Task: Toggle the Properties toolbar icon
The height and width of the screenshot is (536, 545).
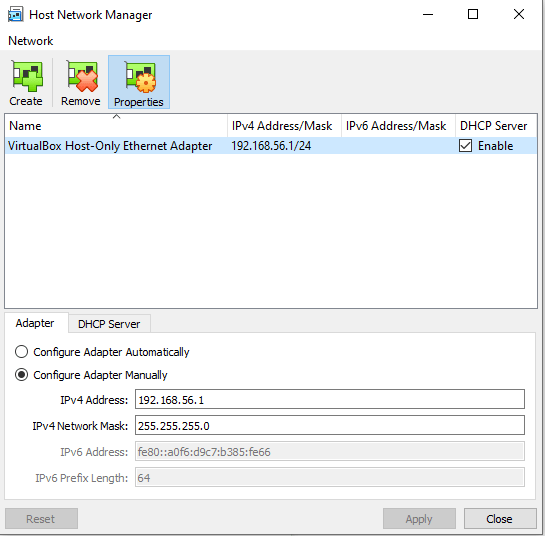Action: [139, 82]
